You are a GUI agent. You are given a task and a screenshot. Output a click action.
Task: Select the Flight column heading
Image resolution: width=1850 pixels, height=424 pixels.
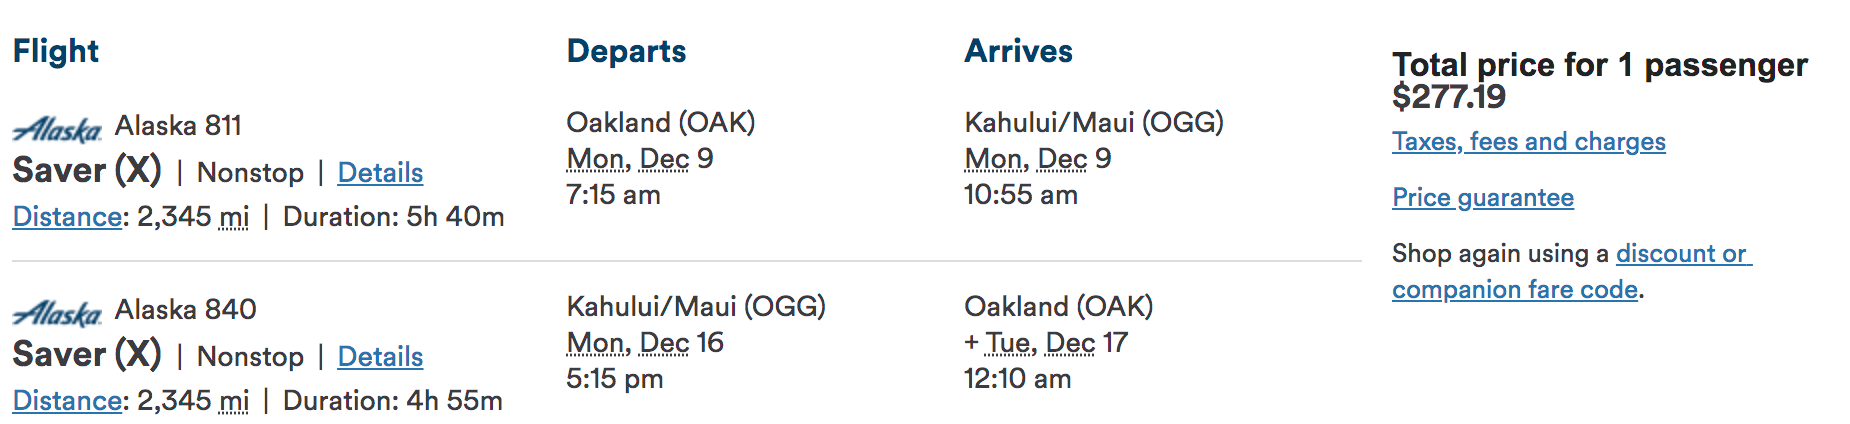click(56, 51)
